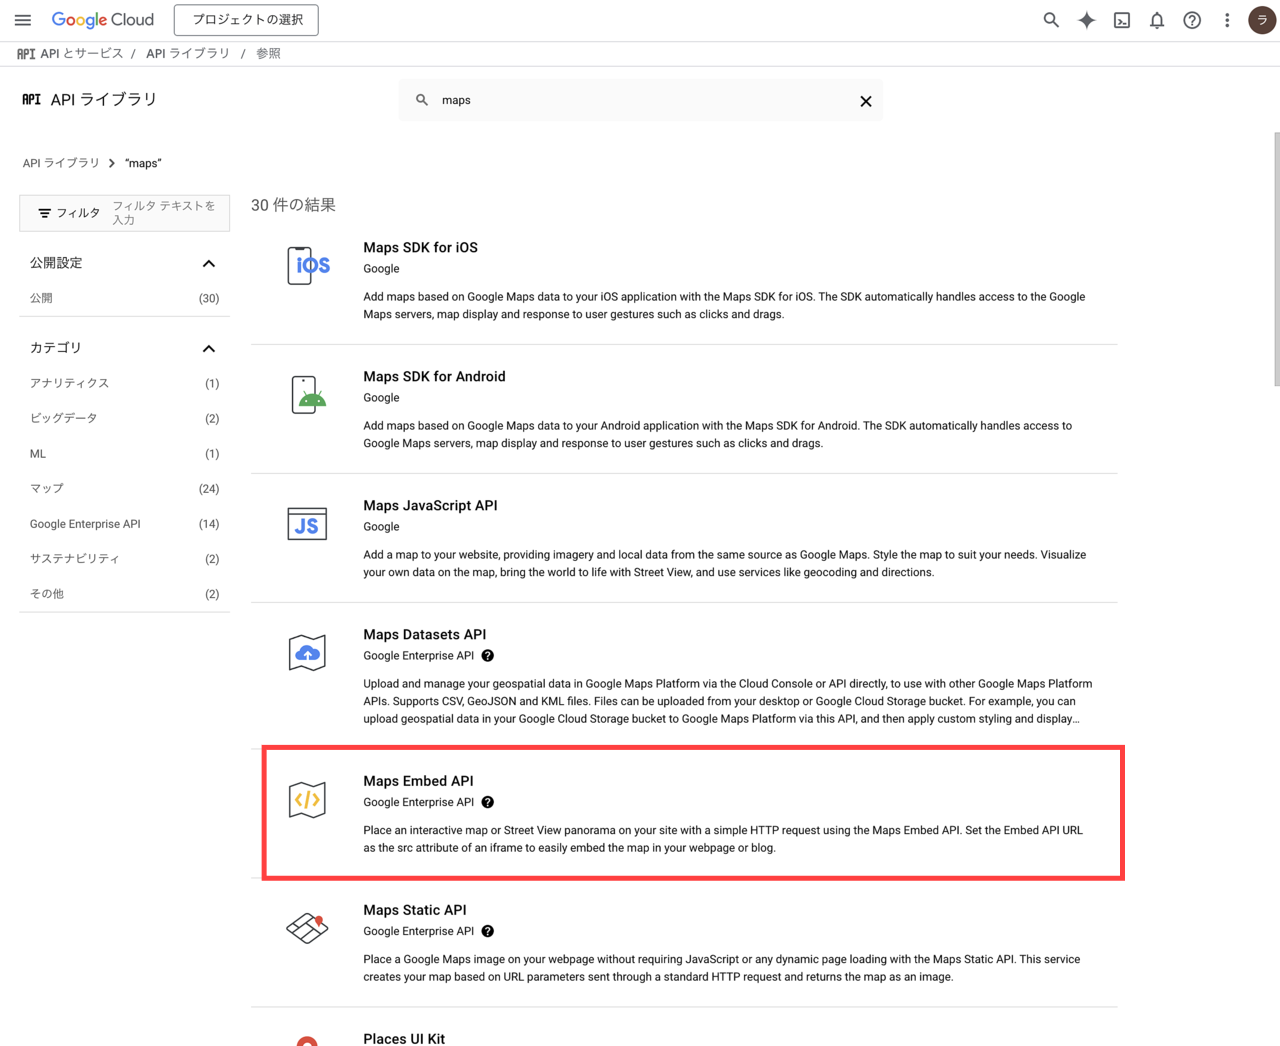
Task: Collapse the 公開設定 section
Action: tap(209, 263)
